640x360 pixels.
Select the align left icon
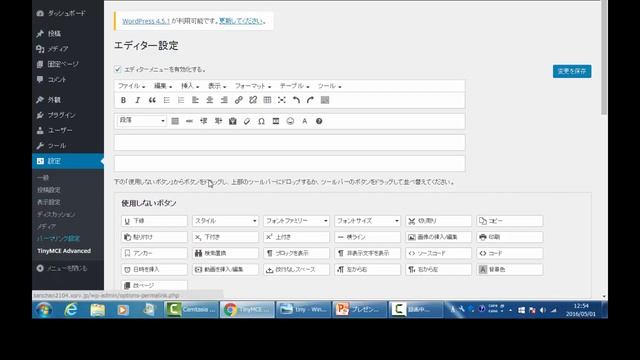(x=195, y=100)
